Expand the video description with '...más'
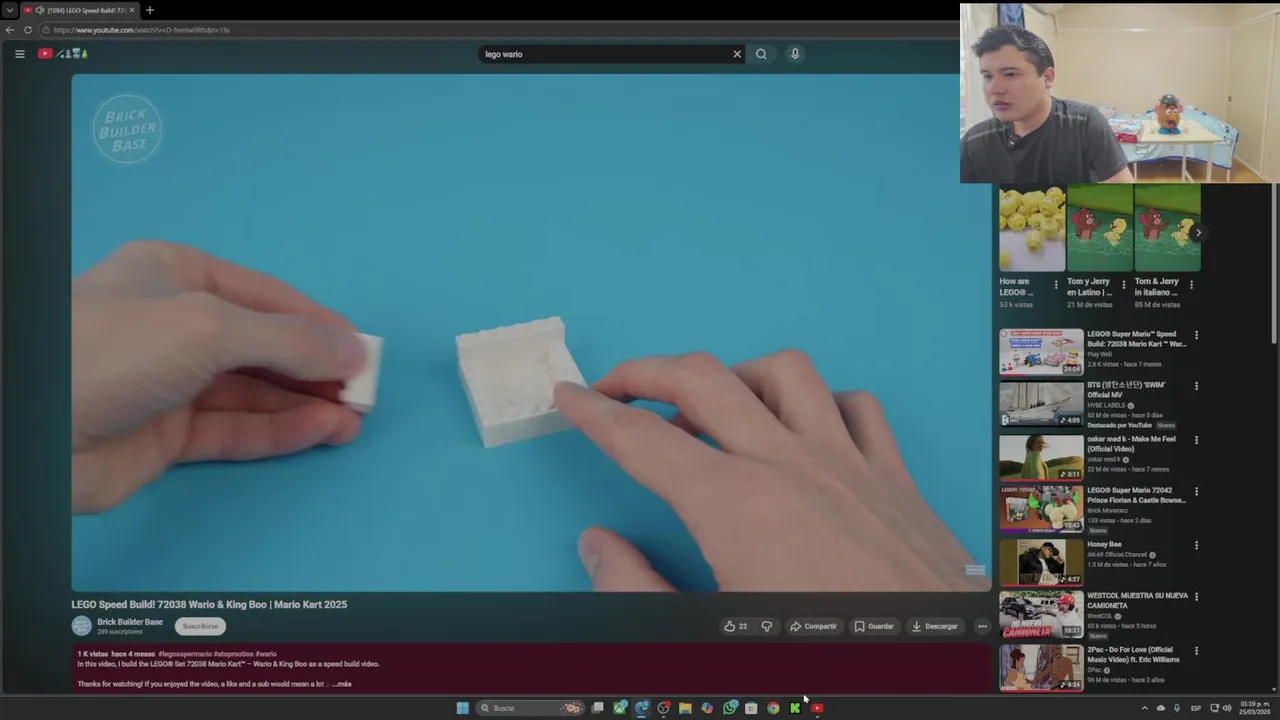1280x720 pixels. [341, 684]
